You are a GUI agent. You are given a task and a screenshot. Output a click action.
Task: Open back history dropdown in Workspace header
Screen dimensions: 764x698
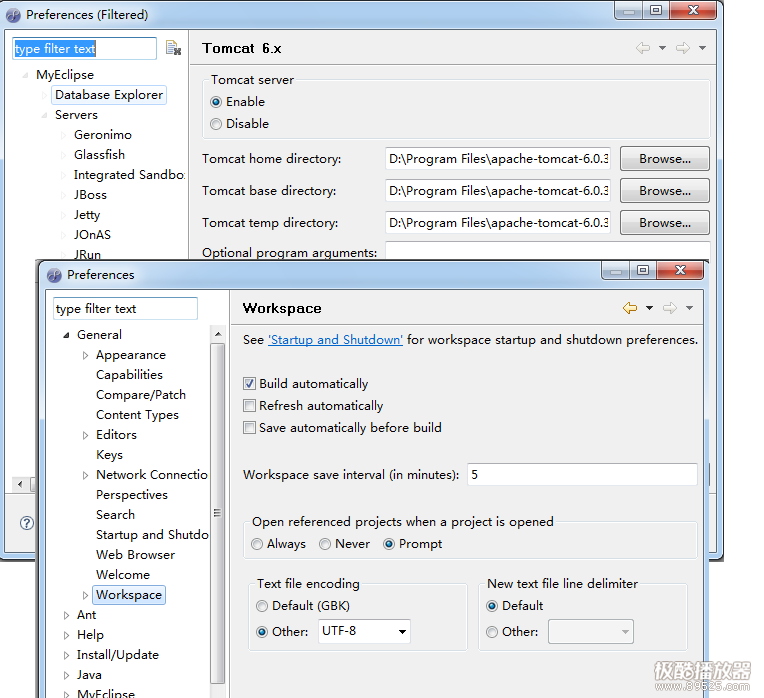click(x=649, y=308)
